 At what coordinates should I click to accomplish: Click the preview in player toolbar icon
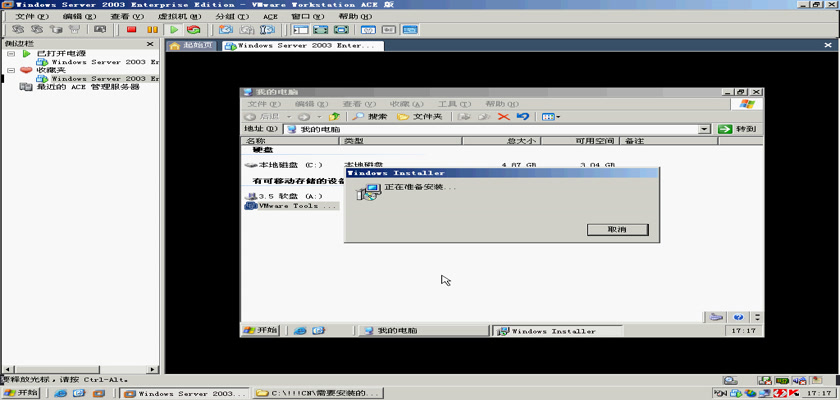click(100, 29)
